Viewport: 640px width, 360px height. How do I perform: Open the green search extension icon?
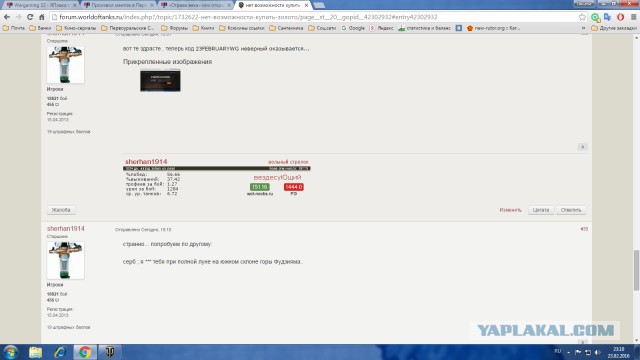tap(596, 17)
